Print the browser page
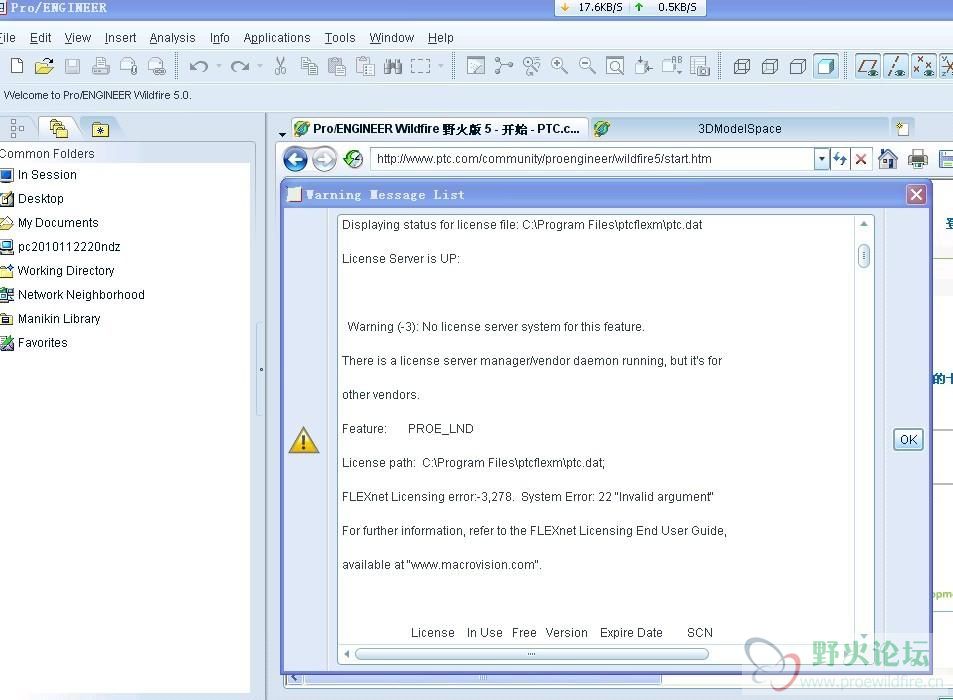953x700 pixels. tap(917, 159)
